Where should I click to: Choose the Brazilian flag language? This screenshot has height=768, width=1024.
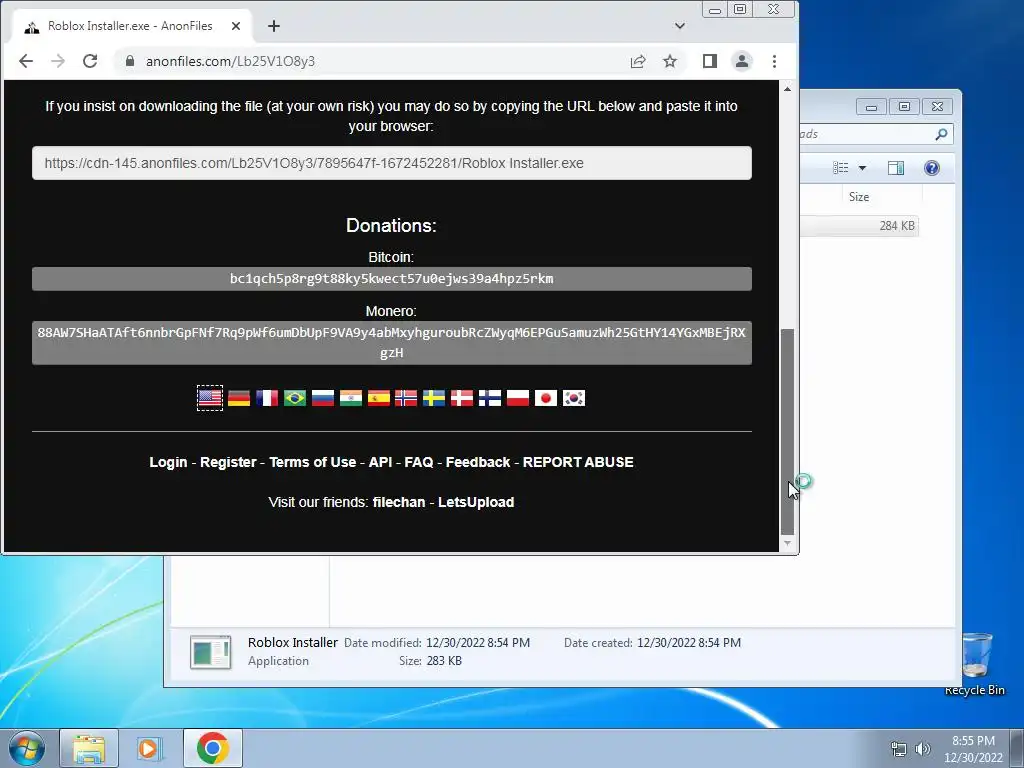(x=295, y=398)
